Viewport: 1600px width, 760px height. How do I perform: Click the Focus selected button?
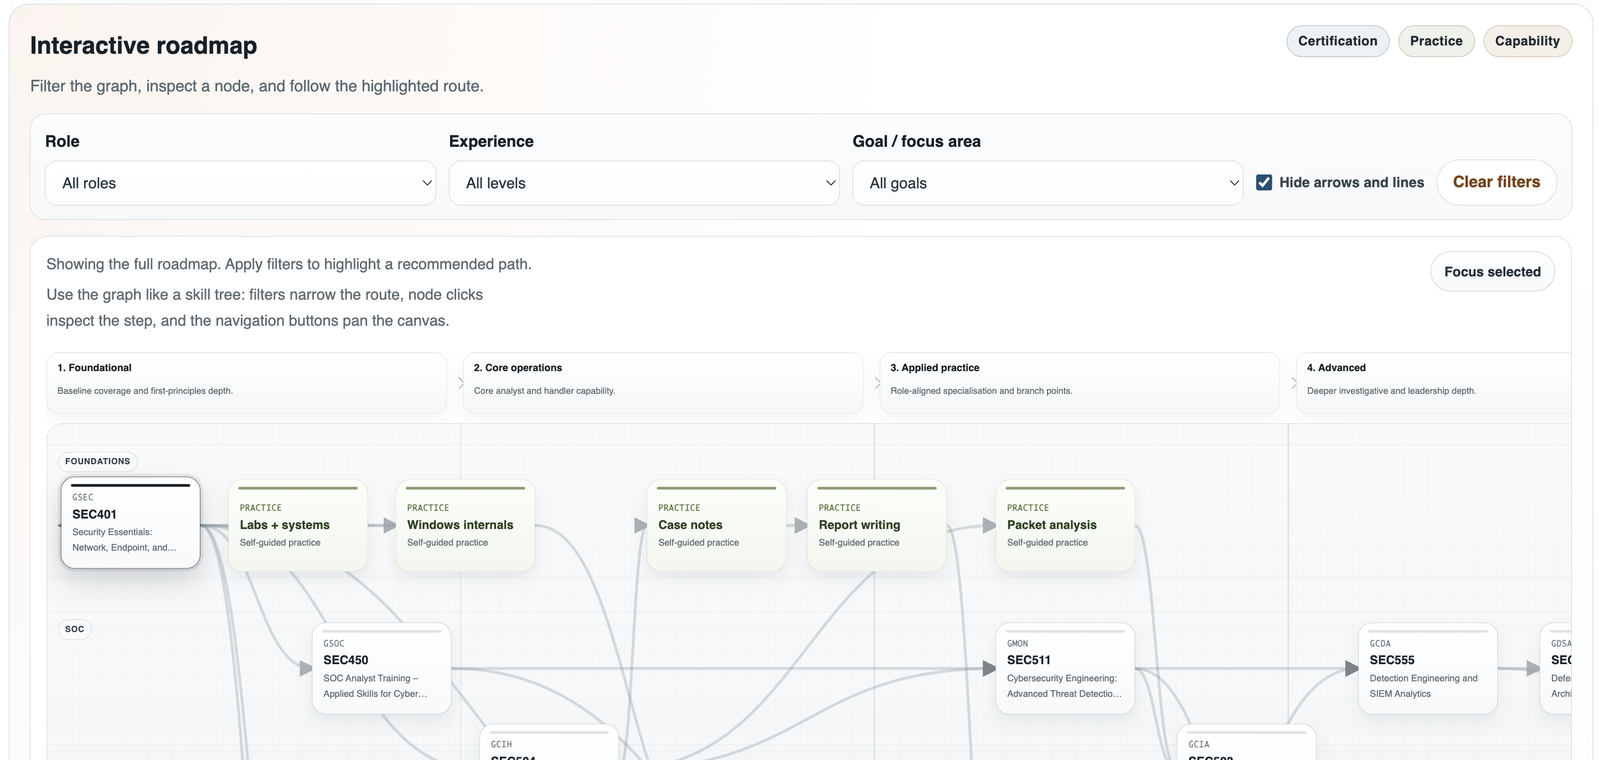(x=1492, y=272)
